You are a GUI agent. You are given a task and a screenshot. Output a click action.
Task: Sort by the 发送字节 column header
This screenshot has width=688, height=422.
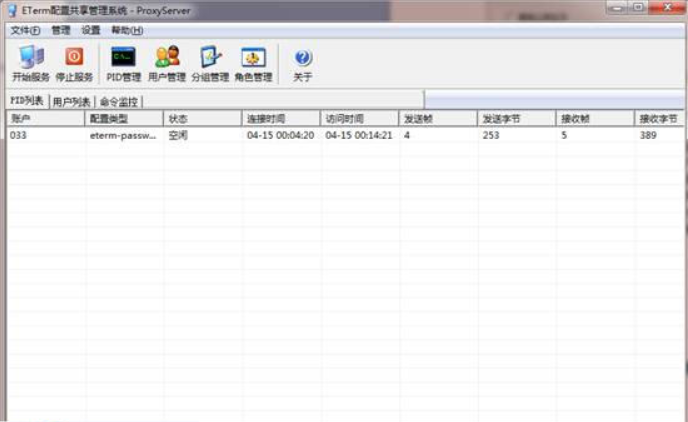tap(516, 118)
